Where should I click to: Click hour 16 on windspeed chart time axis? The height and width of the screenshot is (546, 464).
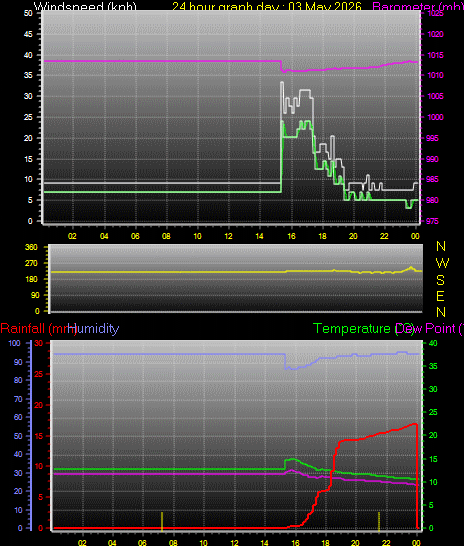coord(291,236)
